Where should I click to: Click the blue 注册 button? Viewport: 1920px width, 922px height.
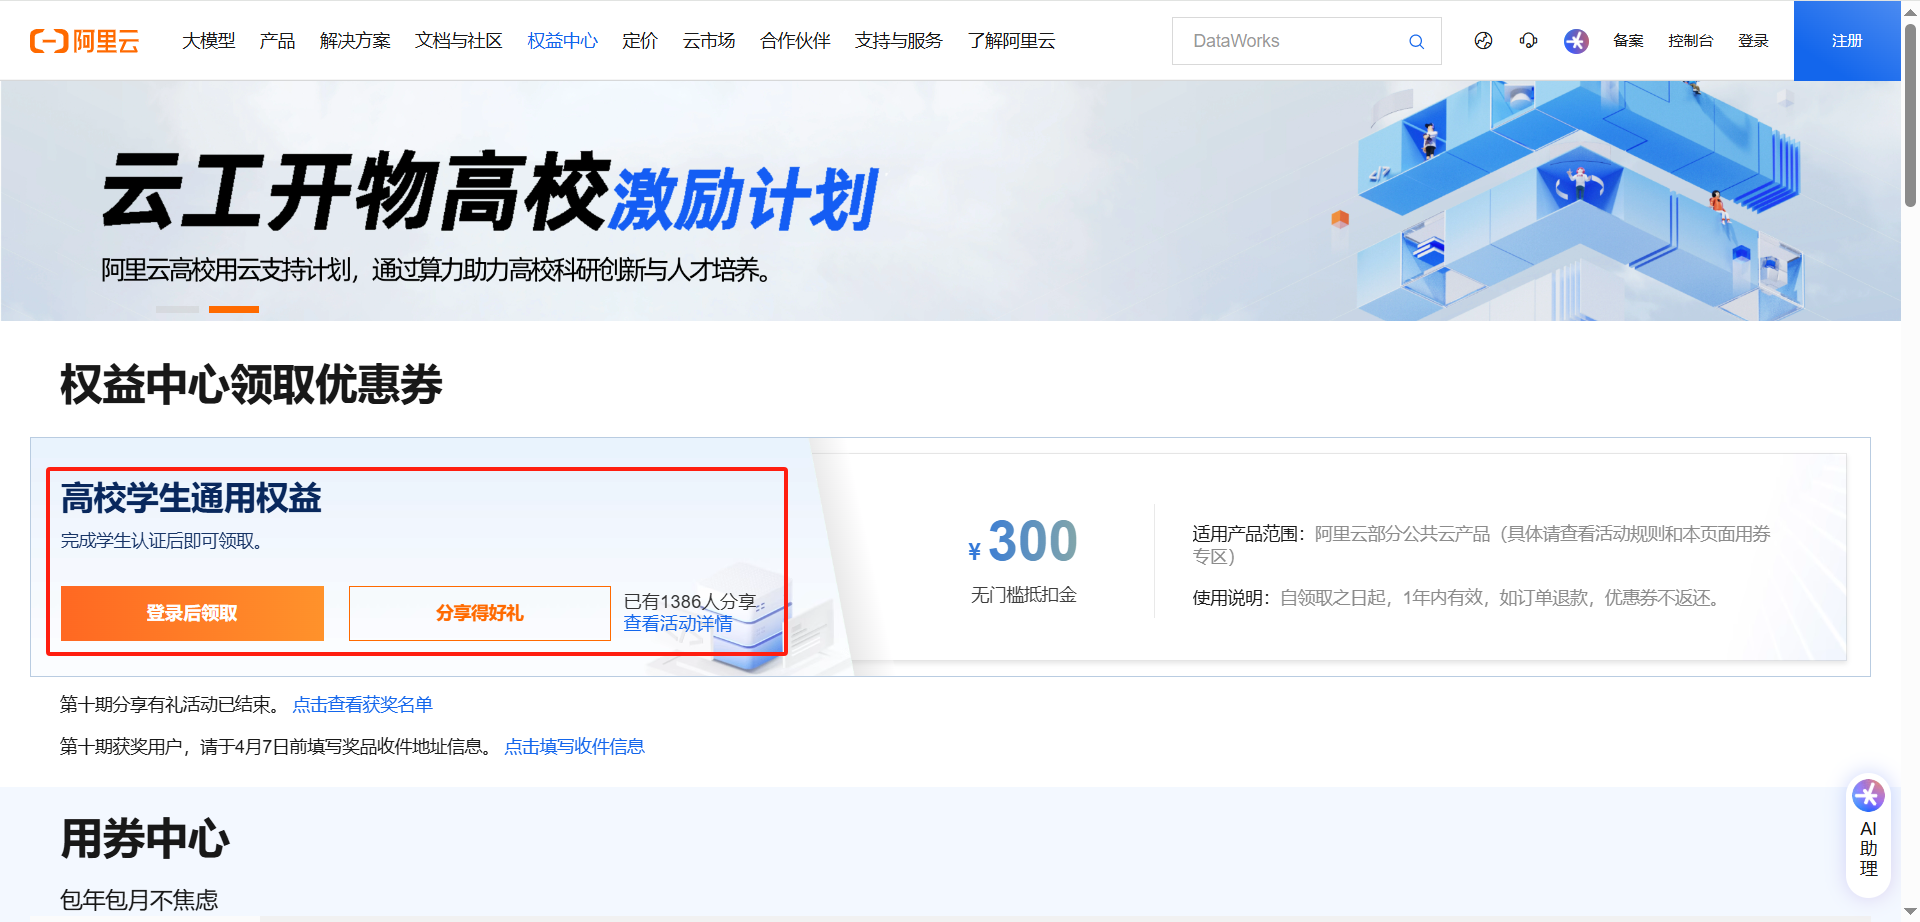1847,41
